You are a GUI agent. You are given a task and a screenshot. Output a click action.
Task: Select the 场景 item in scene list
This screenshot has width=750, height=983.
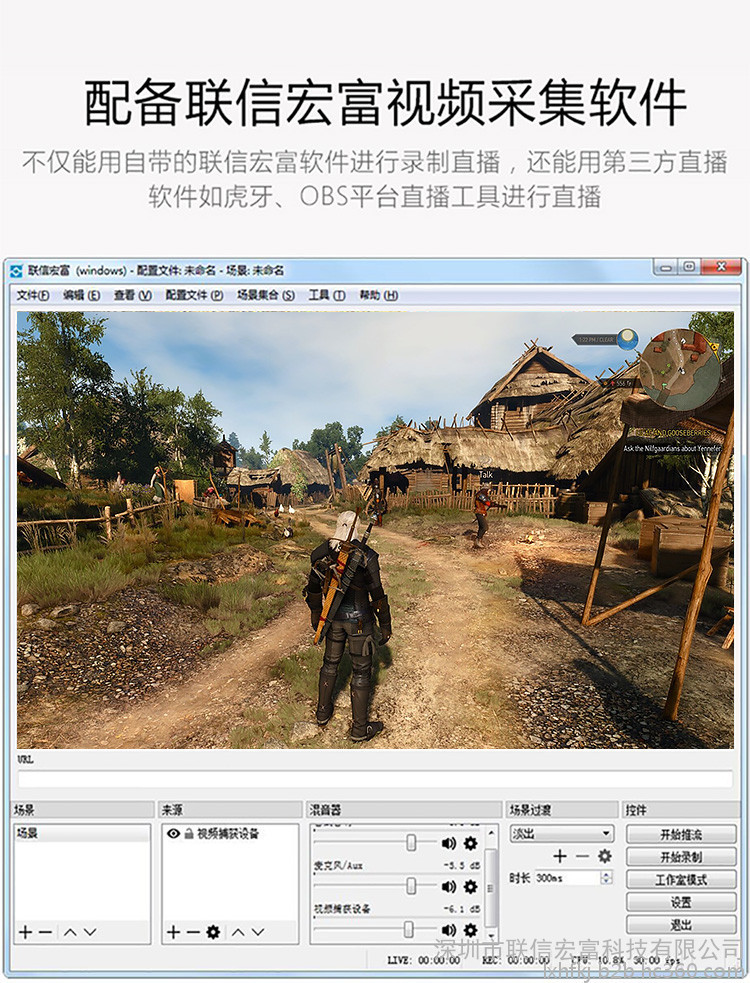click(x=82, y=833)
